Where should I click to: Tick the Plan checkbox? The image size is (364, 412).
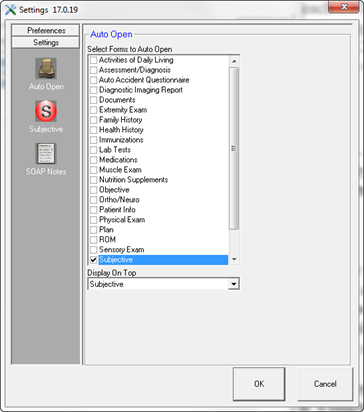click(x=94, y=230)
